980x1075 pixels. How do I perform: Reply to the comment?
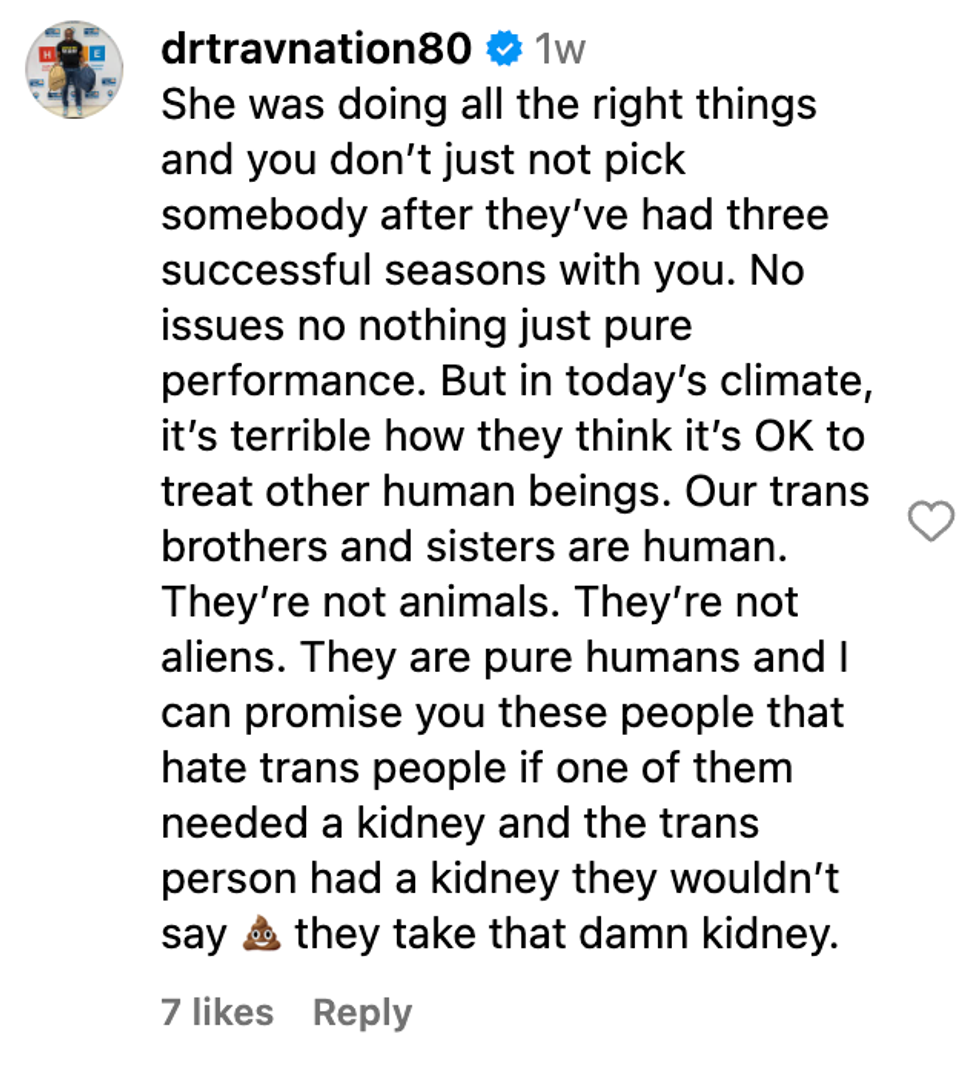click(x=362, y=1012)
